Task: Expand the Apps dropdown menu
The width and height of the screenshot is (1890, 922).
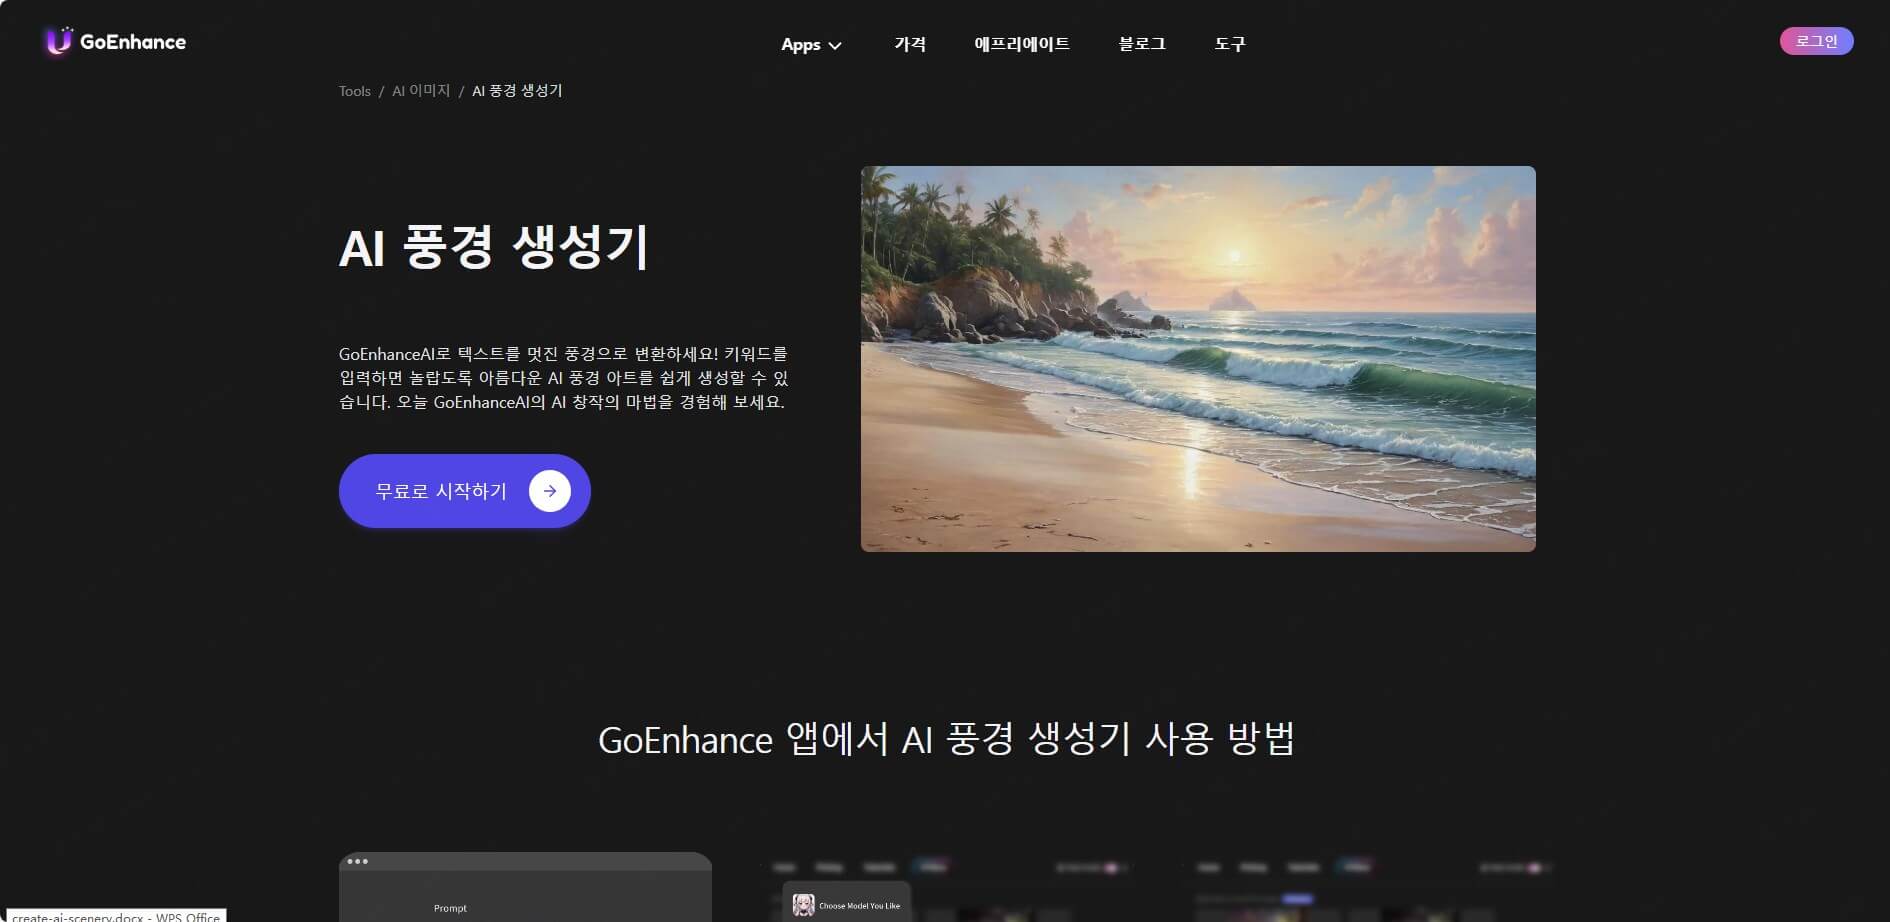Action: coord(811,45)
